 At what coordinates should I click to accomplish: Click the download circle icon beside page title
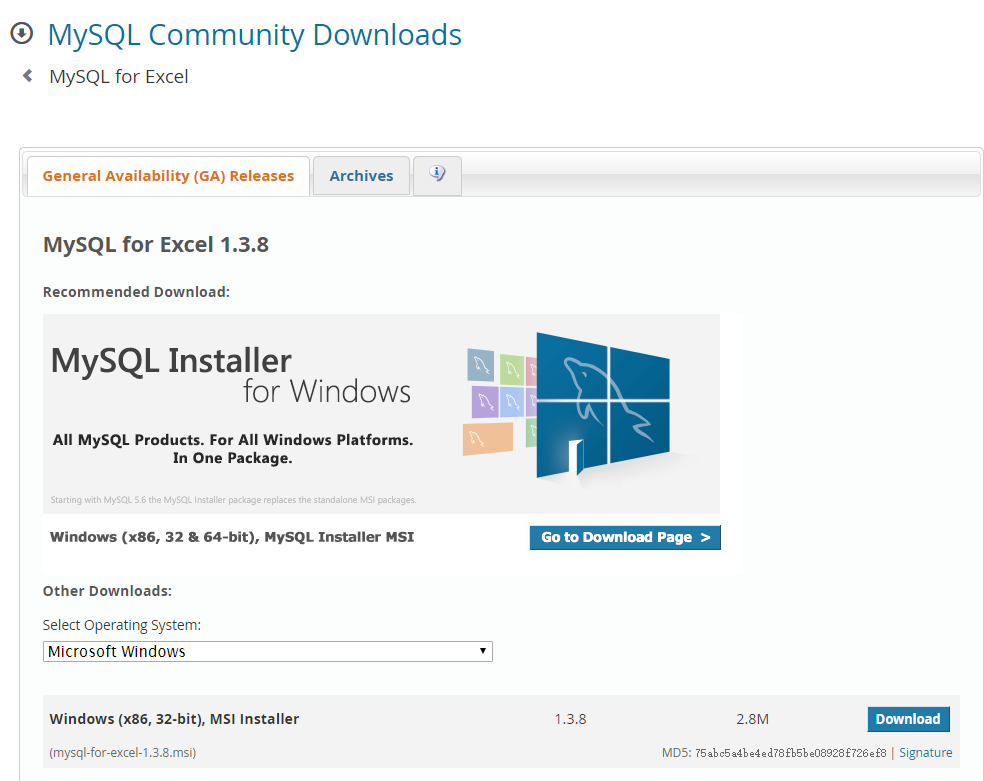[22, 33]
